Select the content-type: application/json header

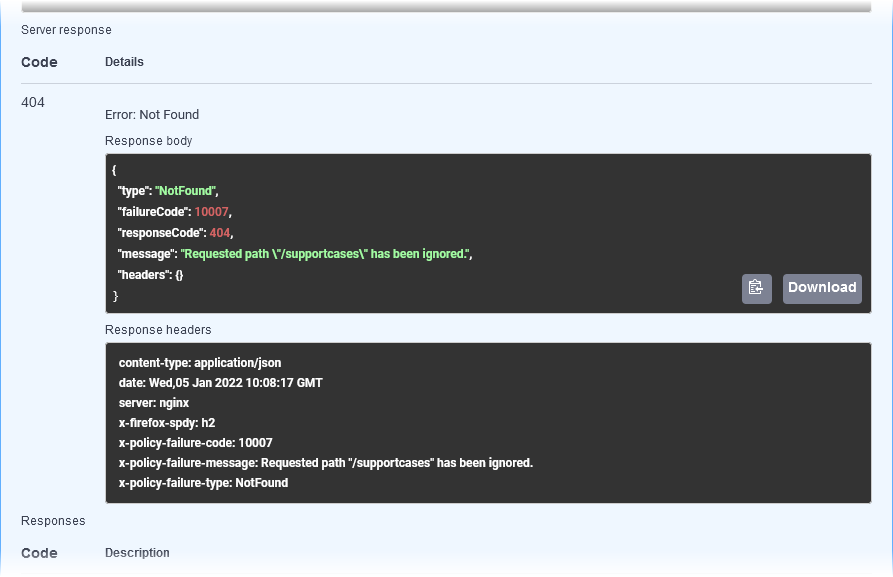click(207, 363)
